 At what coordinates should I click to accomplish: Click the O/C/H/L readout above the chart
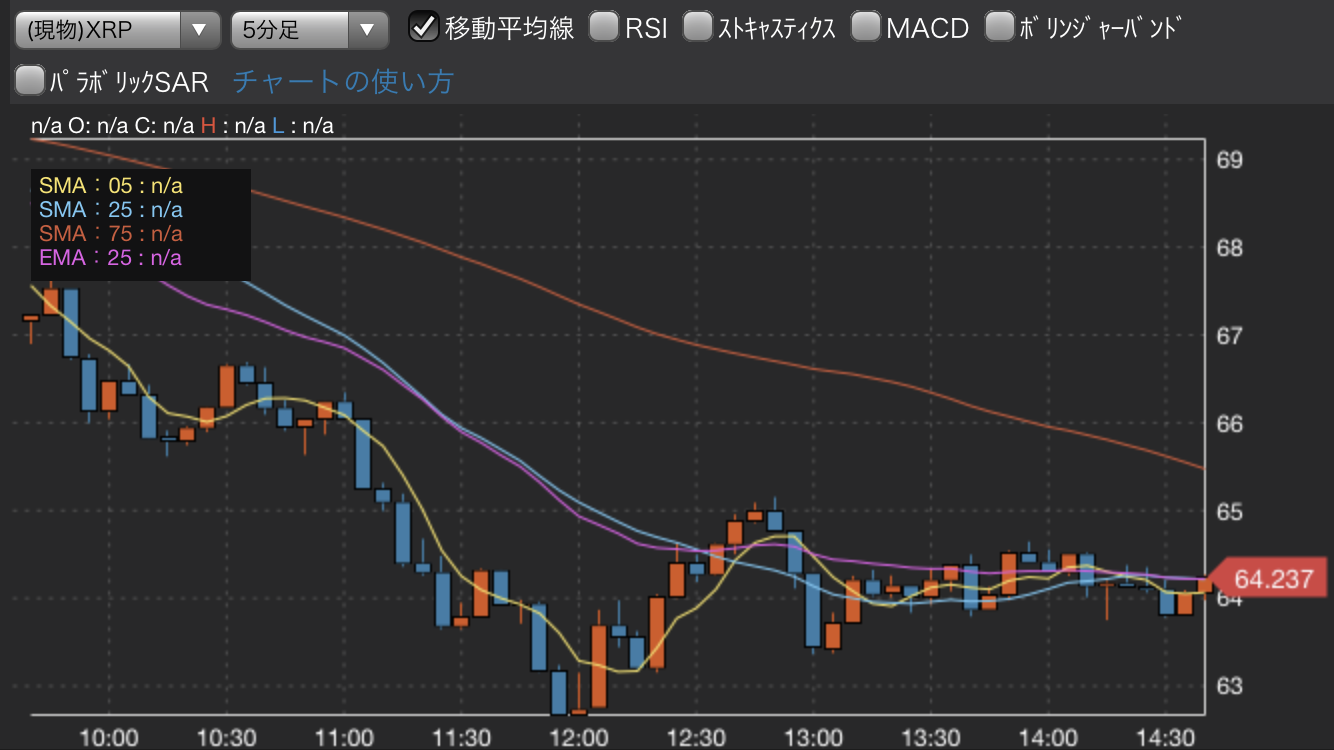coord(182,125)
